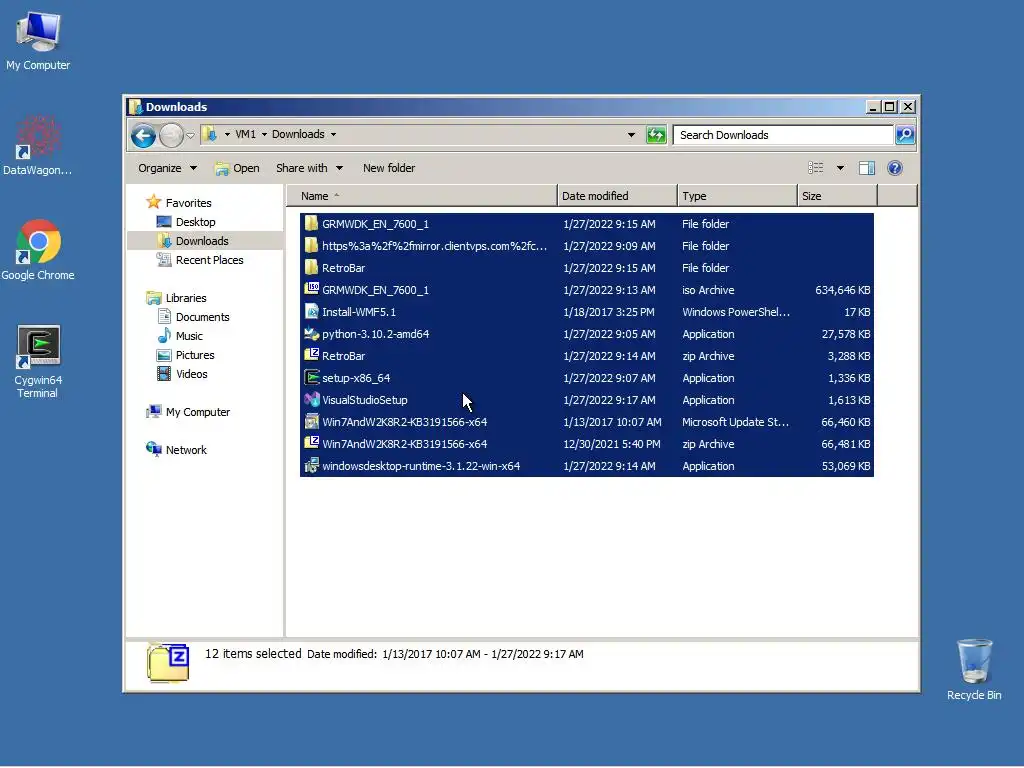Screen dimensions: 1024x768
Task: Click the windowsdesktop-runtime installer icon
Action: pos(312,466)
